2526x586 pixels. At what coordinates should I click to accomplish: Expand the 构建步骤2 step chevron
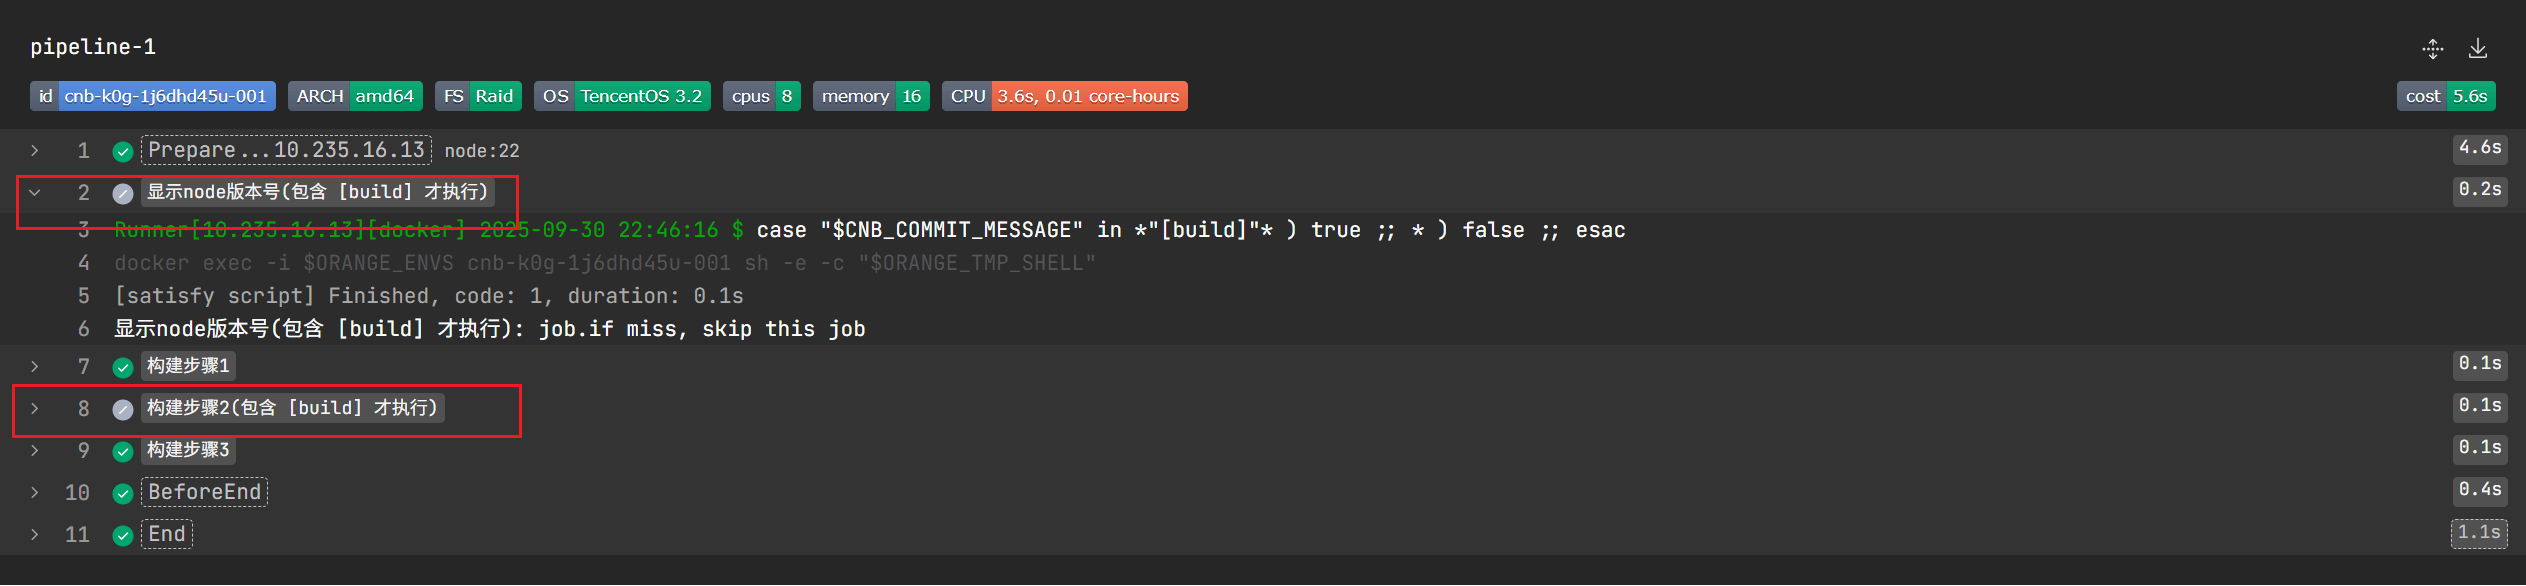[35, 409]
